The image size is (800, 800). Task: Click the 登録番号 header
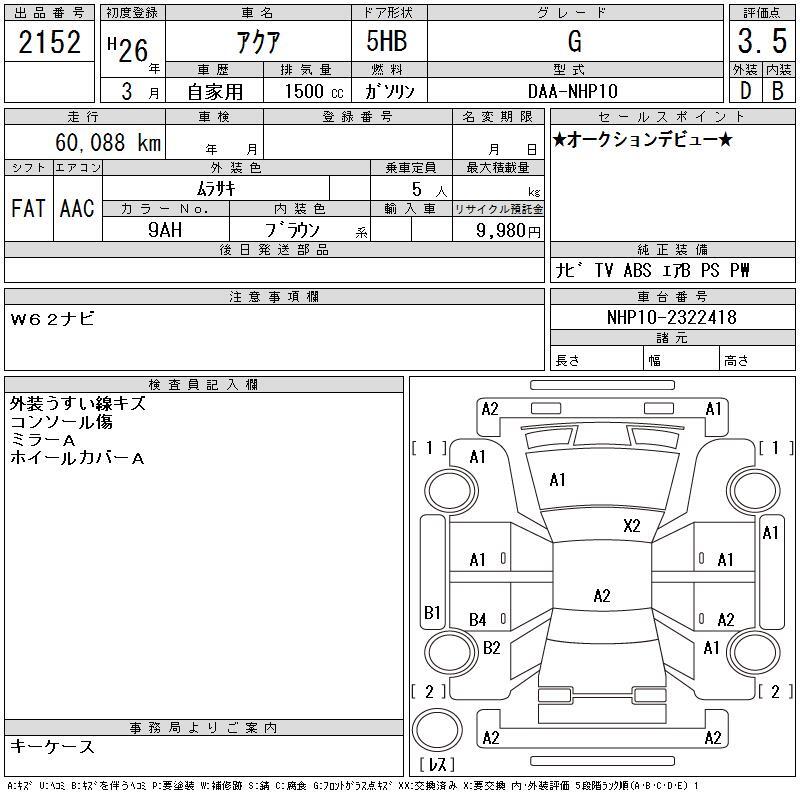(x=358, y=117)
